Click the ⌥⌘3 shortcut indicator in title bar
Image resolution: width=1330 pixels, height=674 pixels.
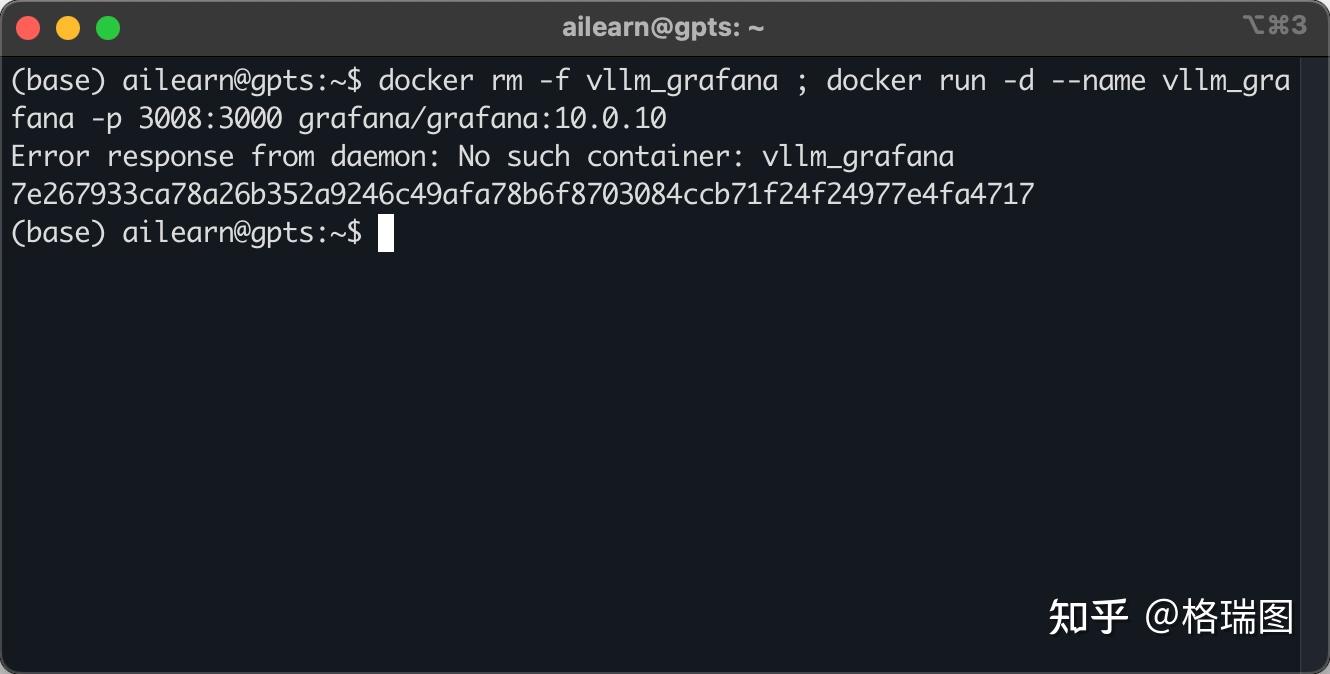click(1274, 26)
